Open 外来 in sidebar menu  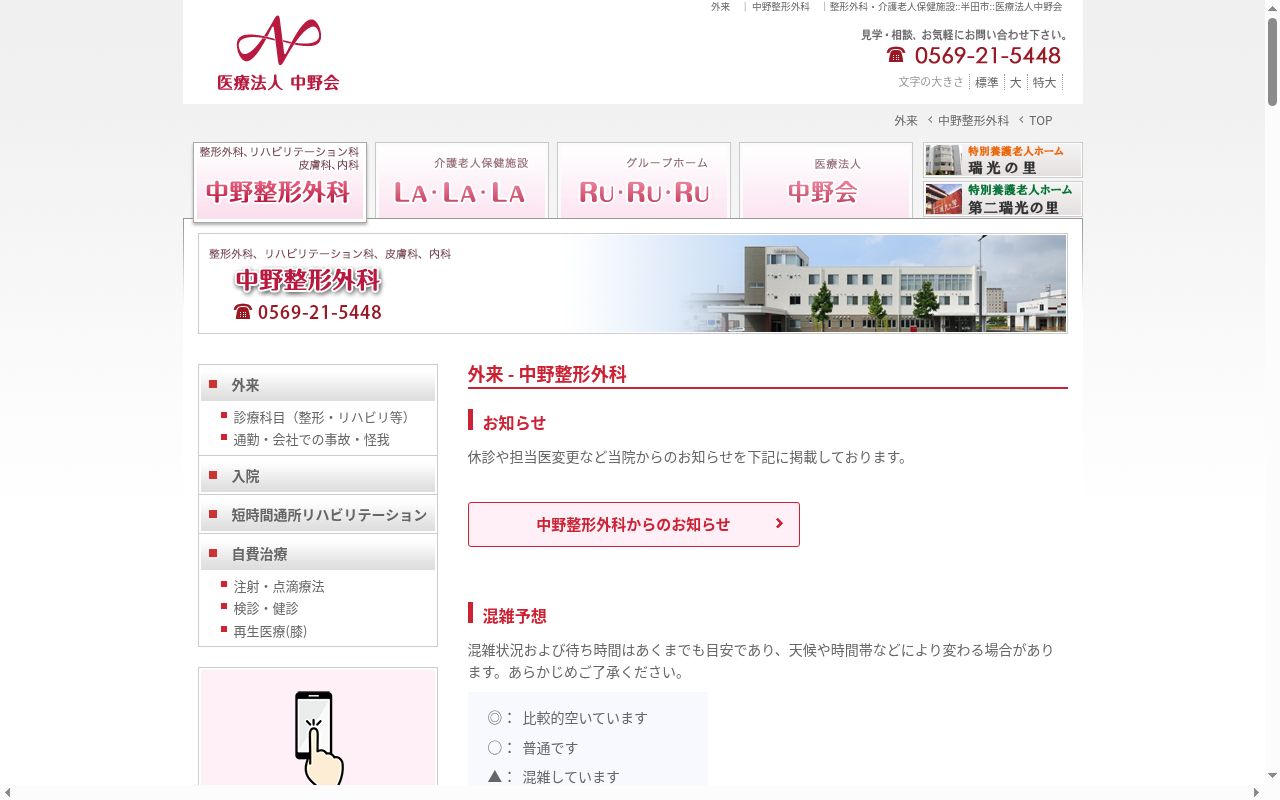(318, 385)
